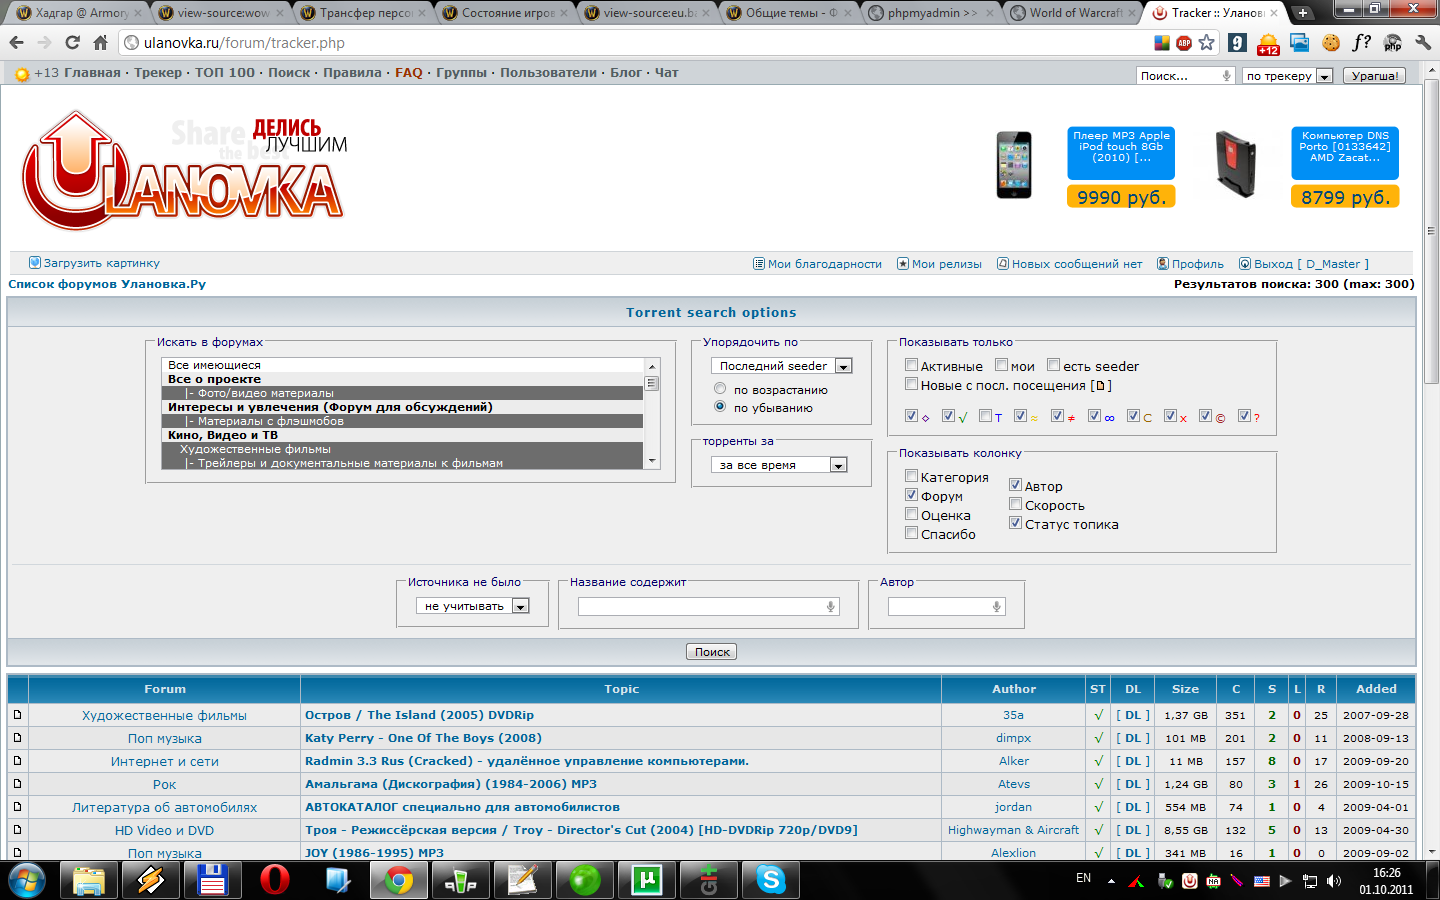Open the Последний seeder sort dropdown
1440x900 pixels.
781,366
